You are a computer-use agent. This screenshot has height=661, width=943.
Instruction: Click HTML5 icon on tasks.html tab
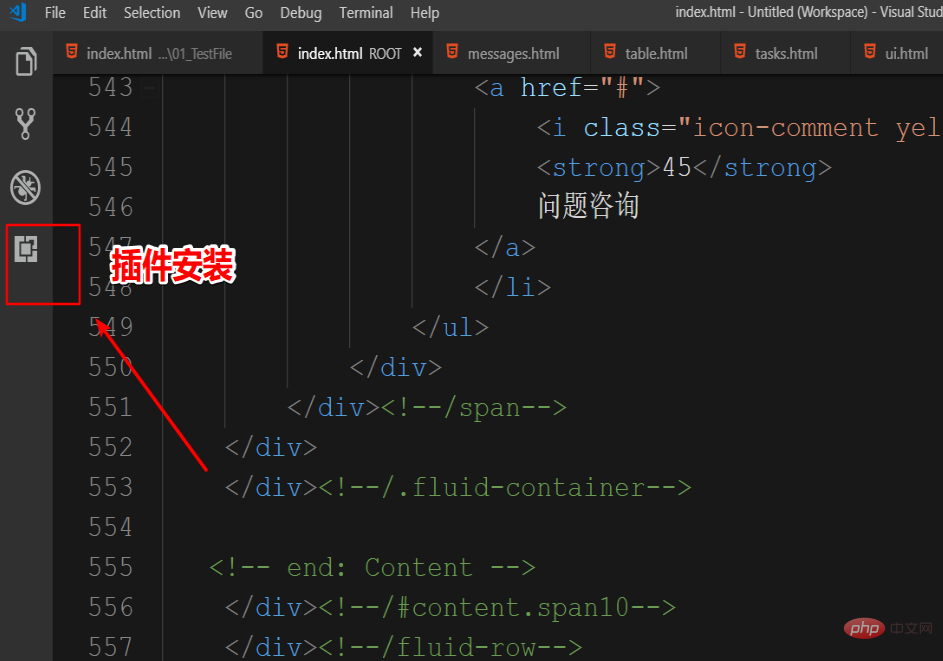point(740,53)
